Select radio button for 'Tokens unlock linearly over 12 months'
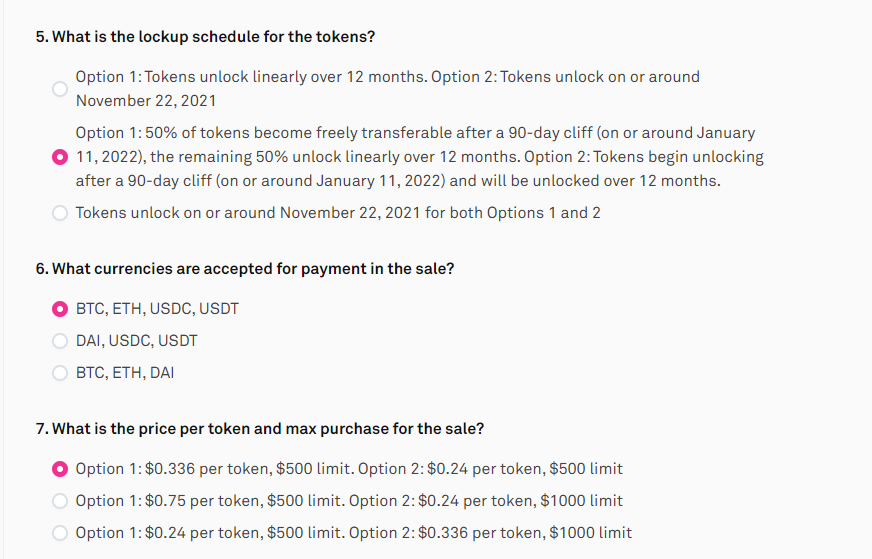Screen dimensions: 872x559 pos(60,89)
